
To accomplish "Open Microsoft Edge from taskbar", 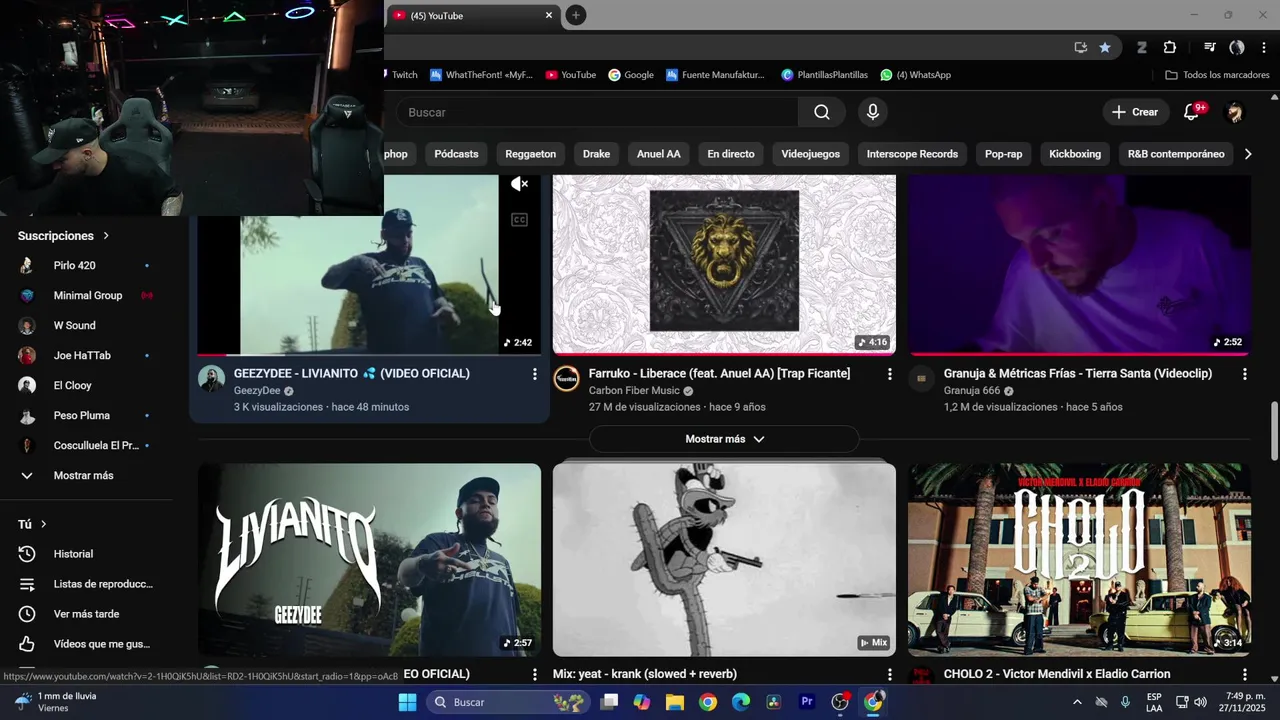I will coord(741,702).
